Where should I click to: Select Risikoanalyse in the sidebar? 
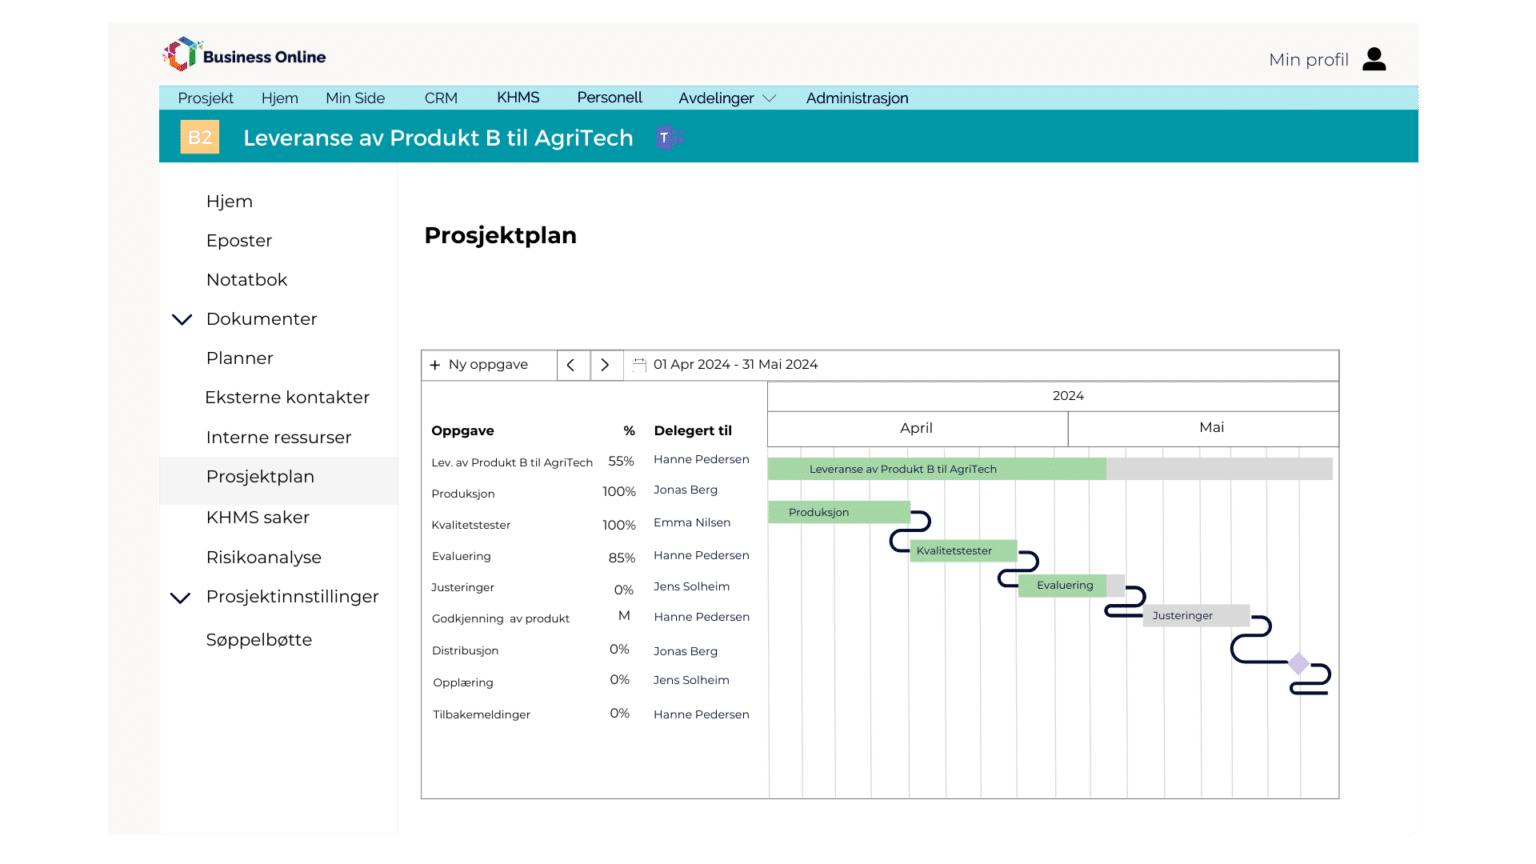pos(263,557)
